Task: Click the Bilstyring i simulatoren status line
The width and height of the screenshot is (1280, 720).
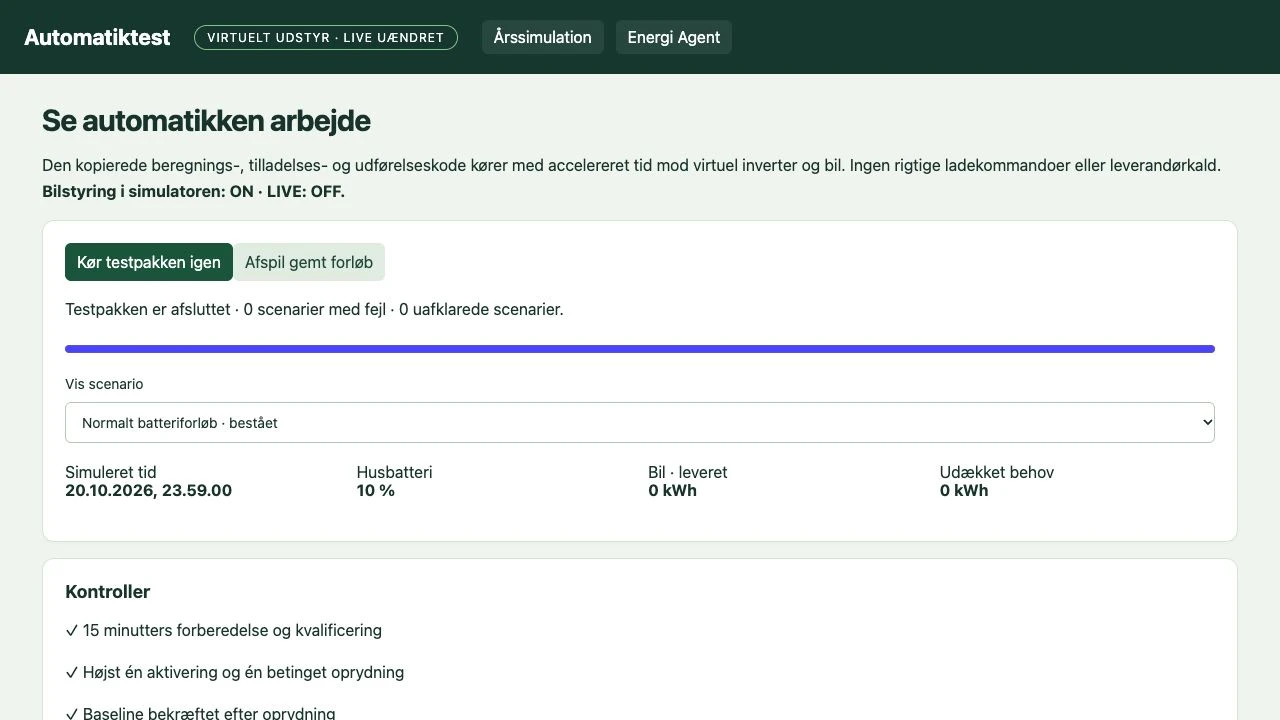Action: point(193,191)
